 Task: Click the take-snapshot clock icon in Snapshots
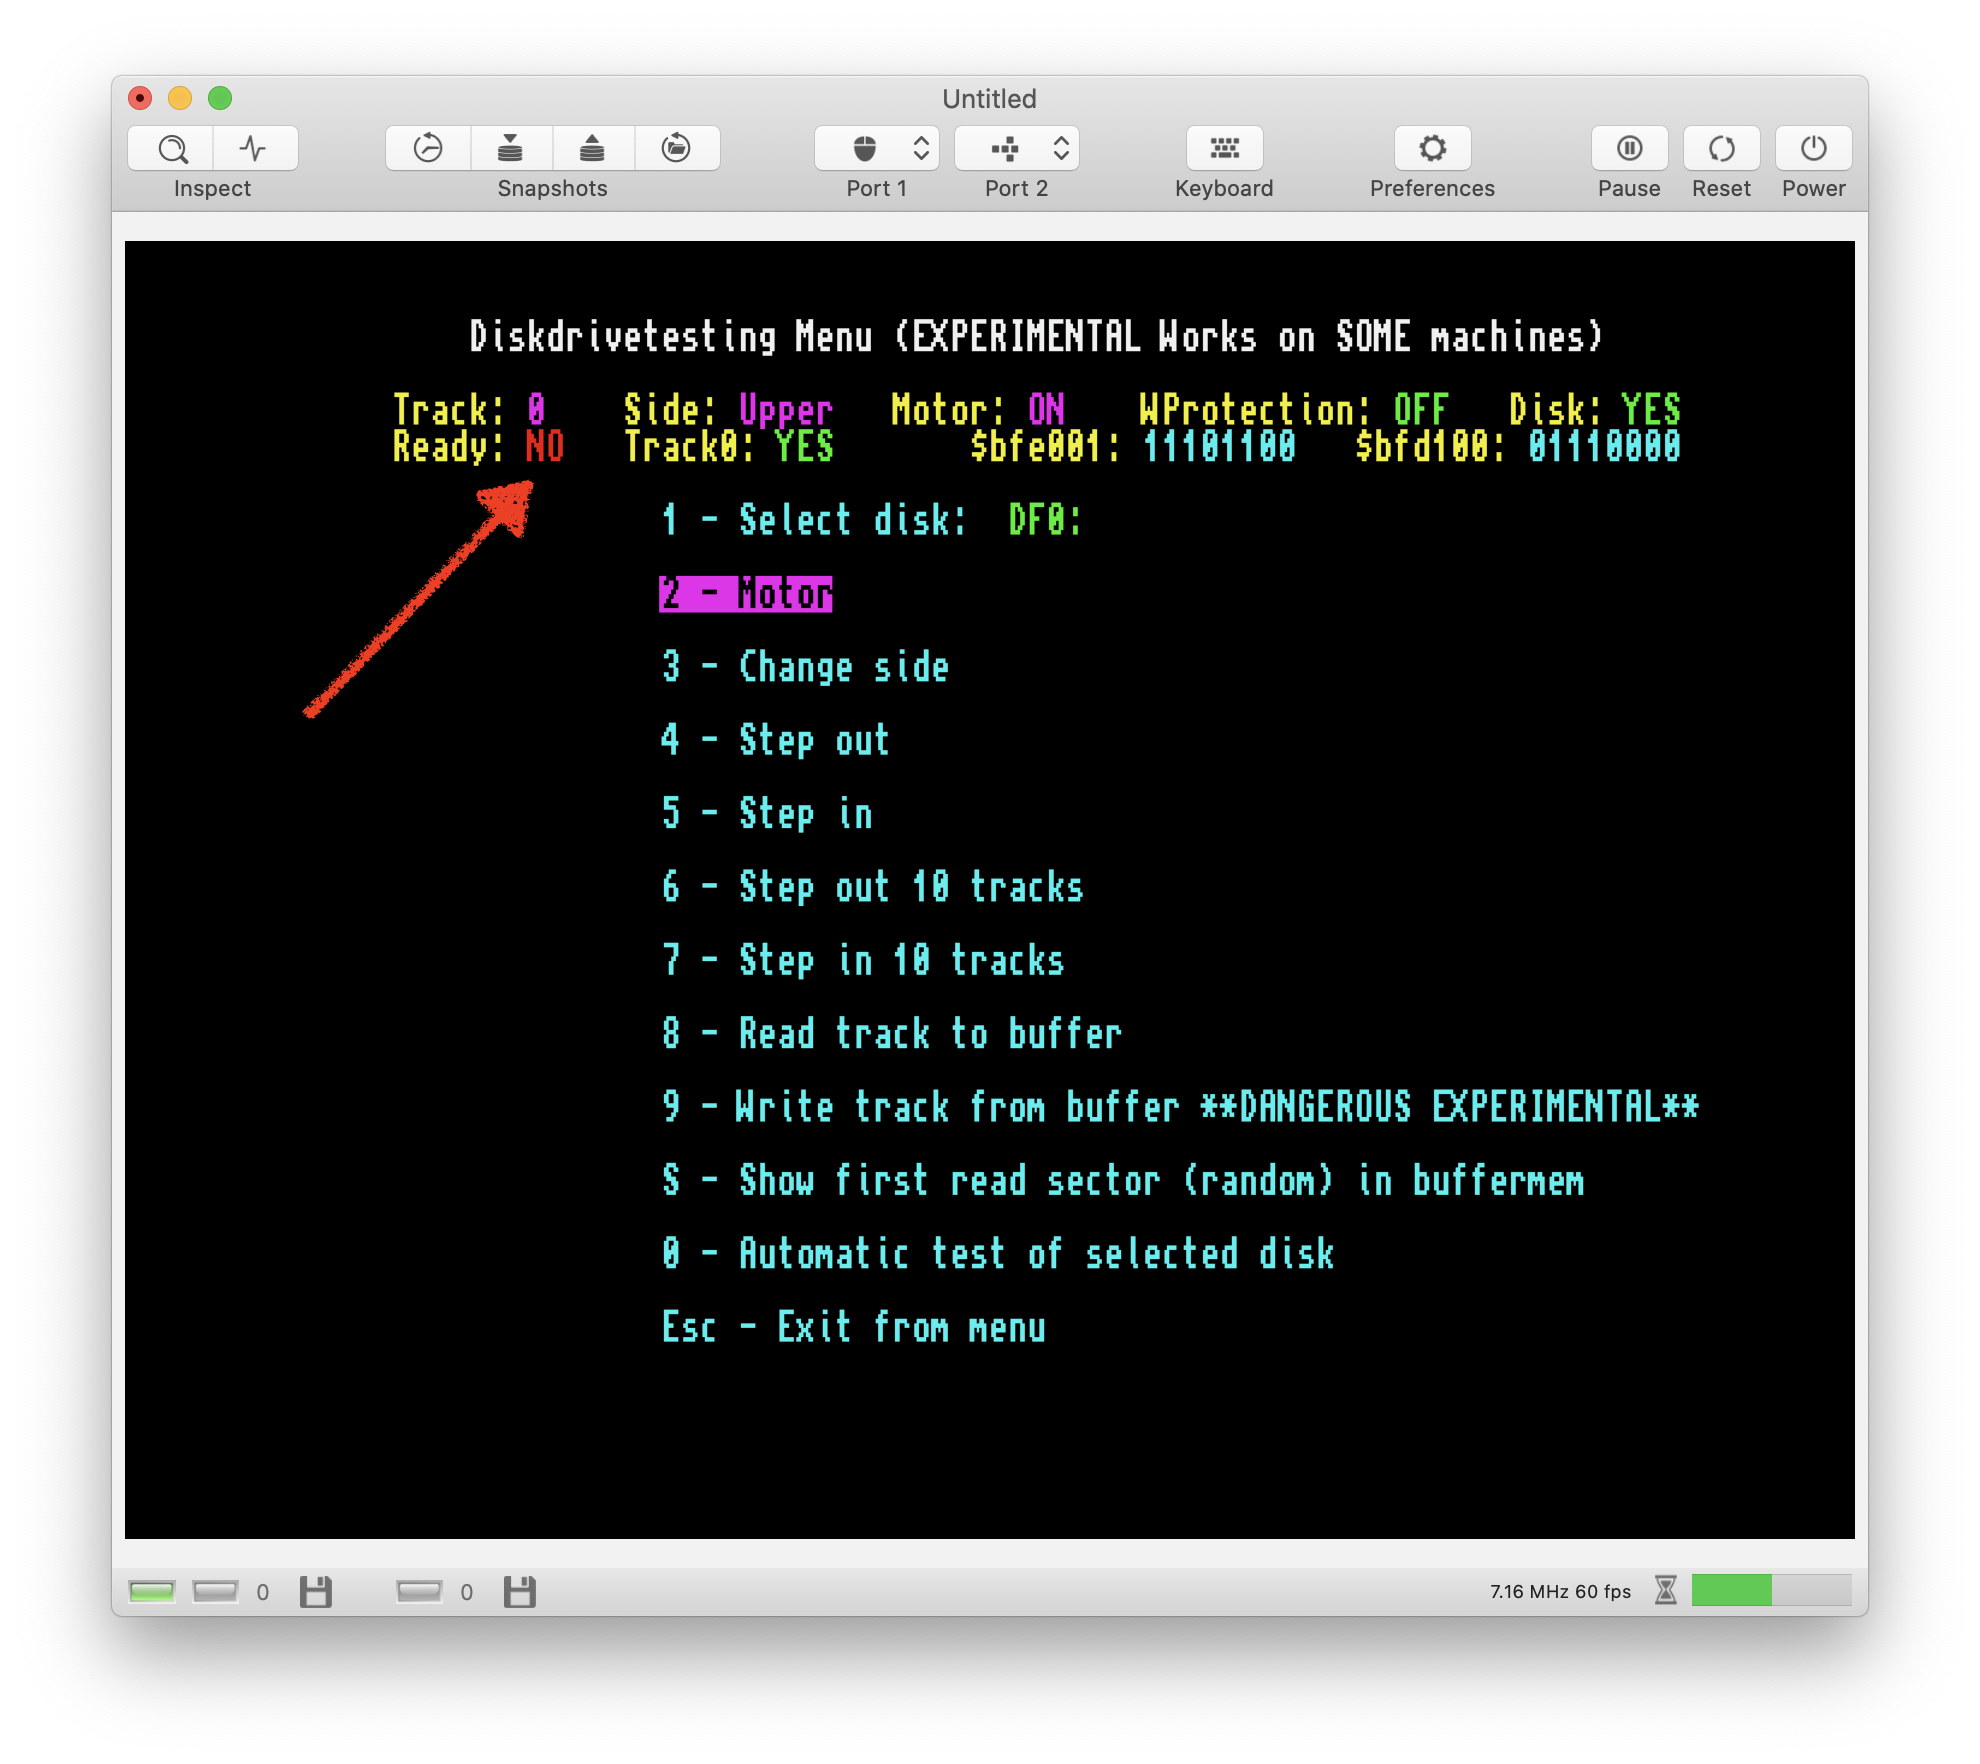pos(428,149)
